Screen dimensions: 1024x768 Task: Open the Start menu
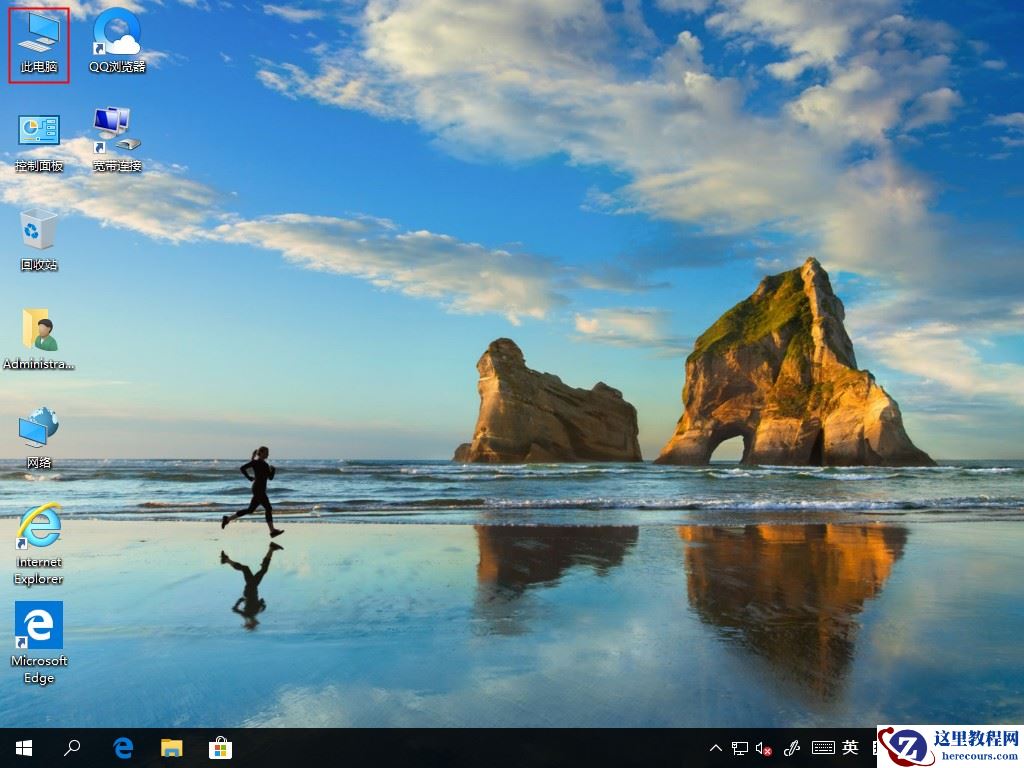click(21, 747)
